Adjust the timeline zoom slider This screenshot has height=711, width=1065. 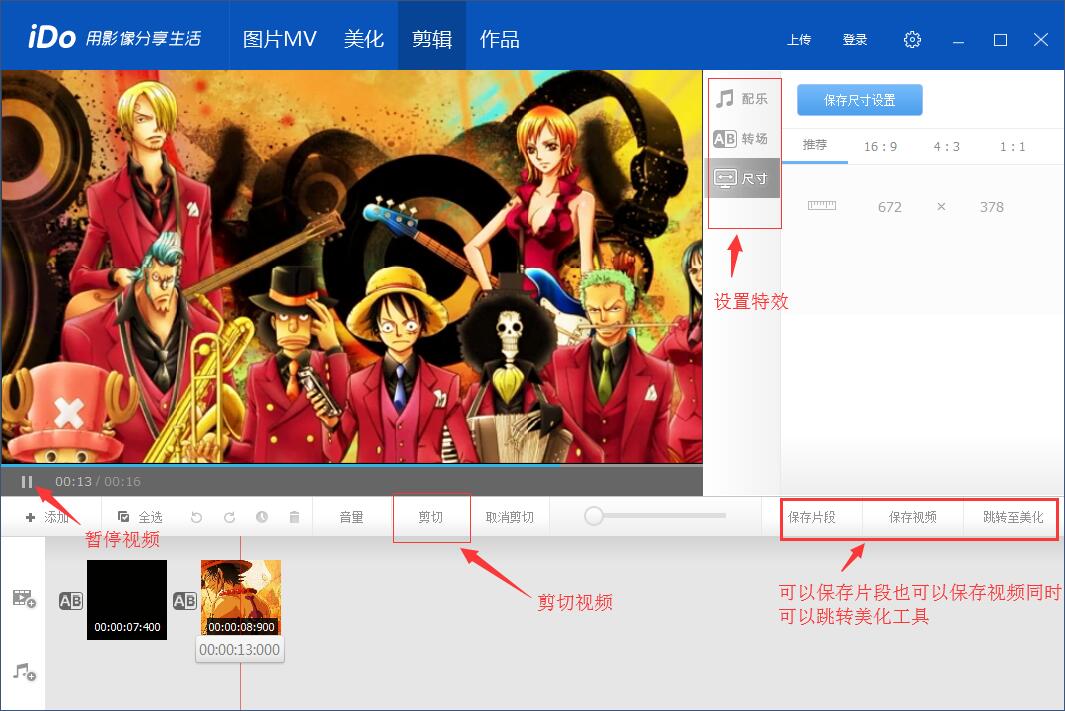pyautogui.click(x=594, y=516)
